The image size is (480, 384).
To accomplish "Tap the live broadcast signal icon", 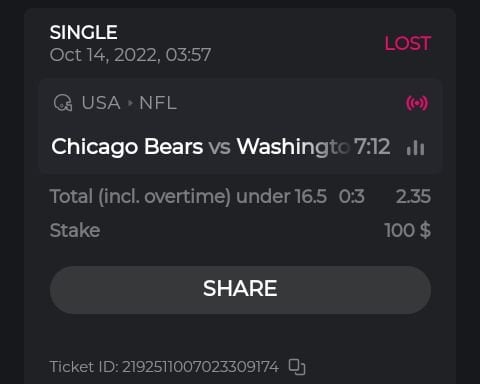I will (417, 103).
